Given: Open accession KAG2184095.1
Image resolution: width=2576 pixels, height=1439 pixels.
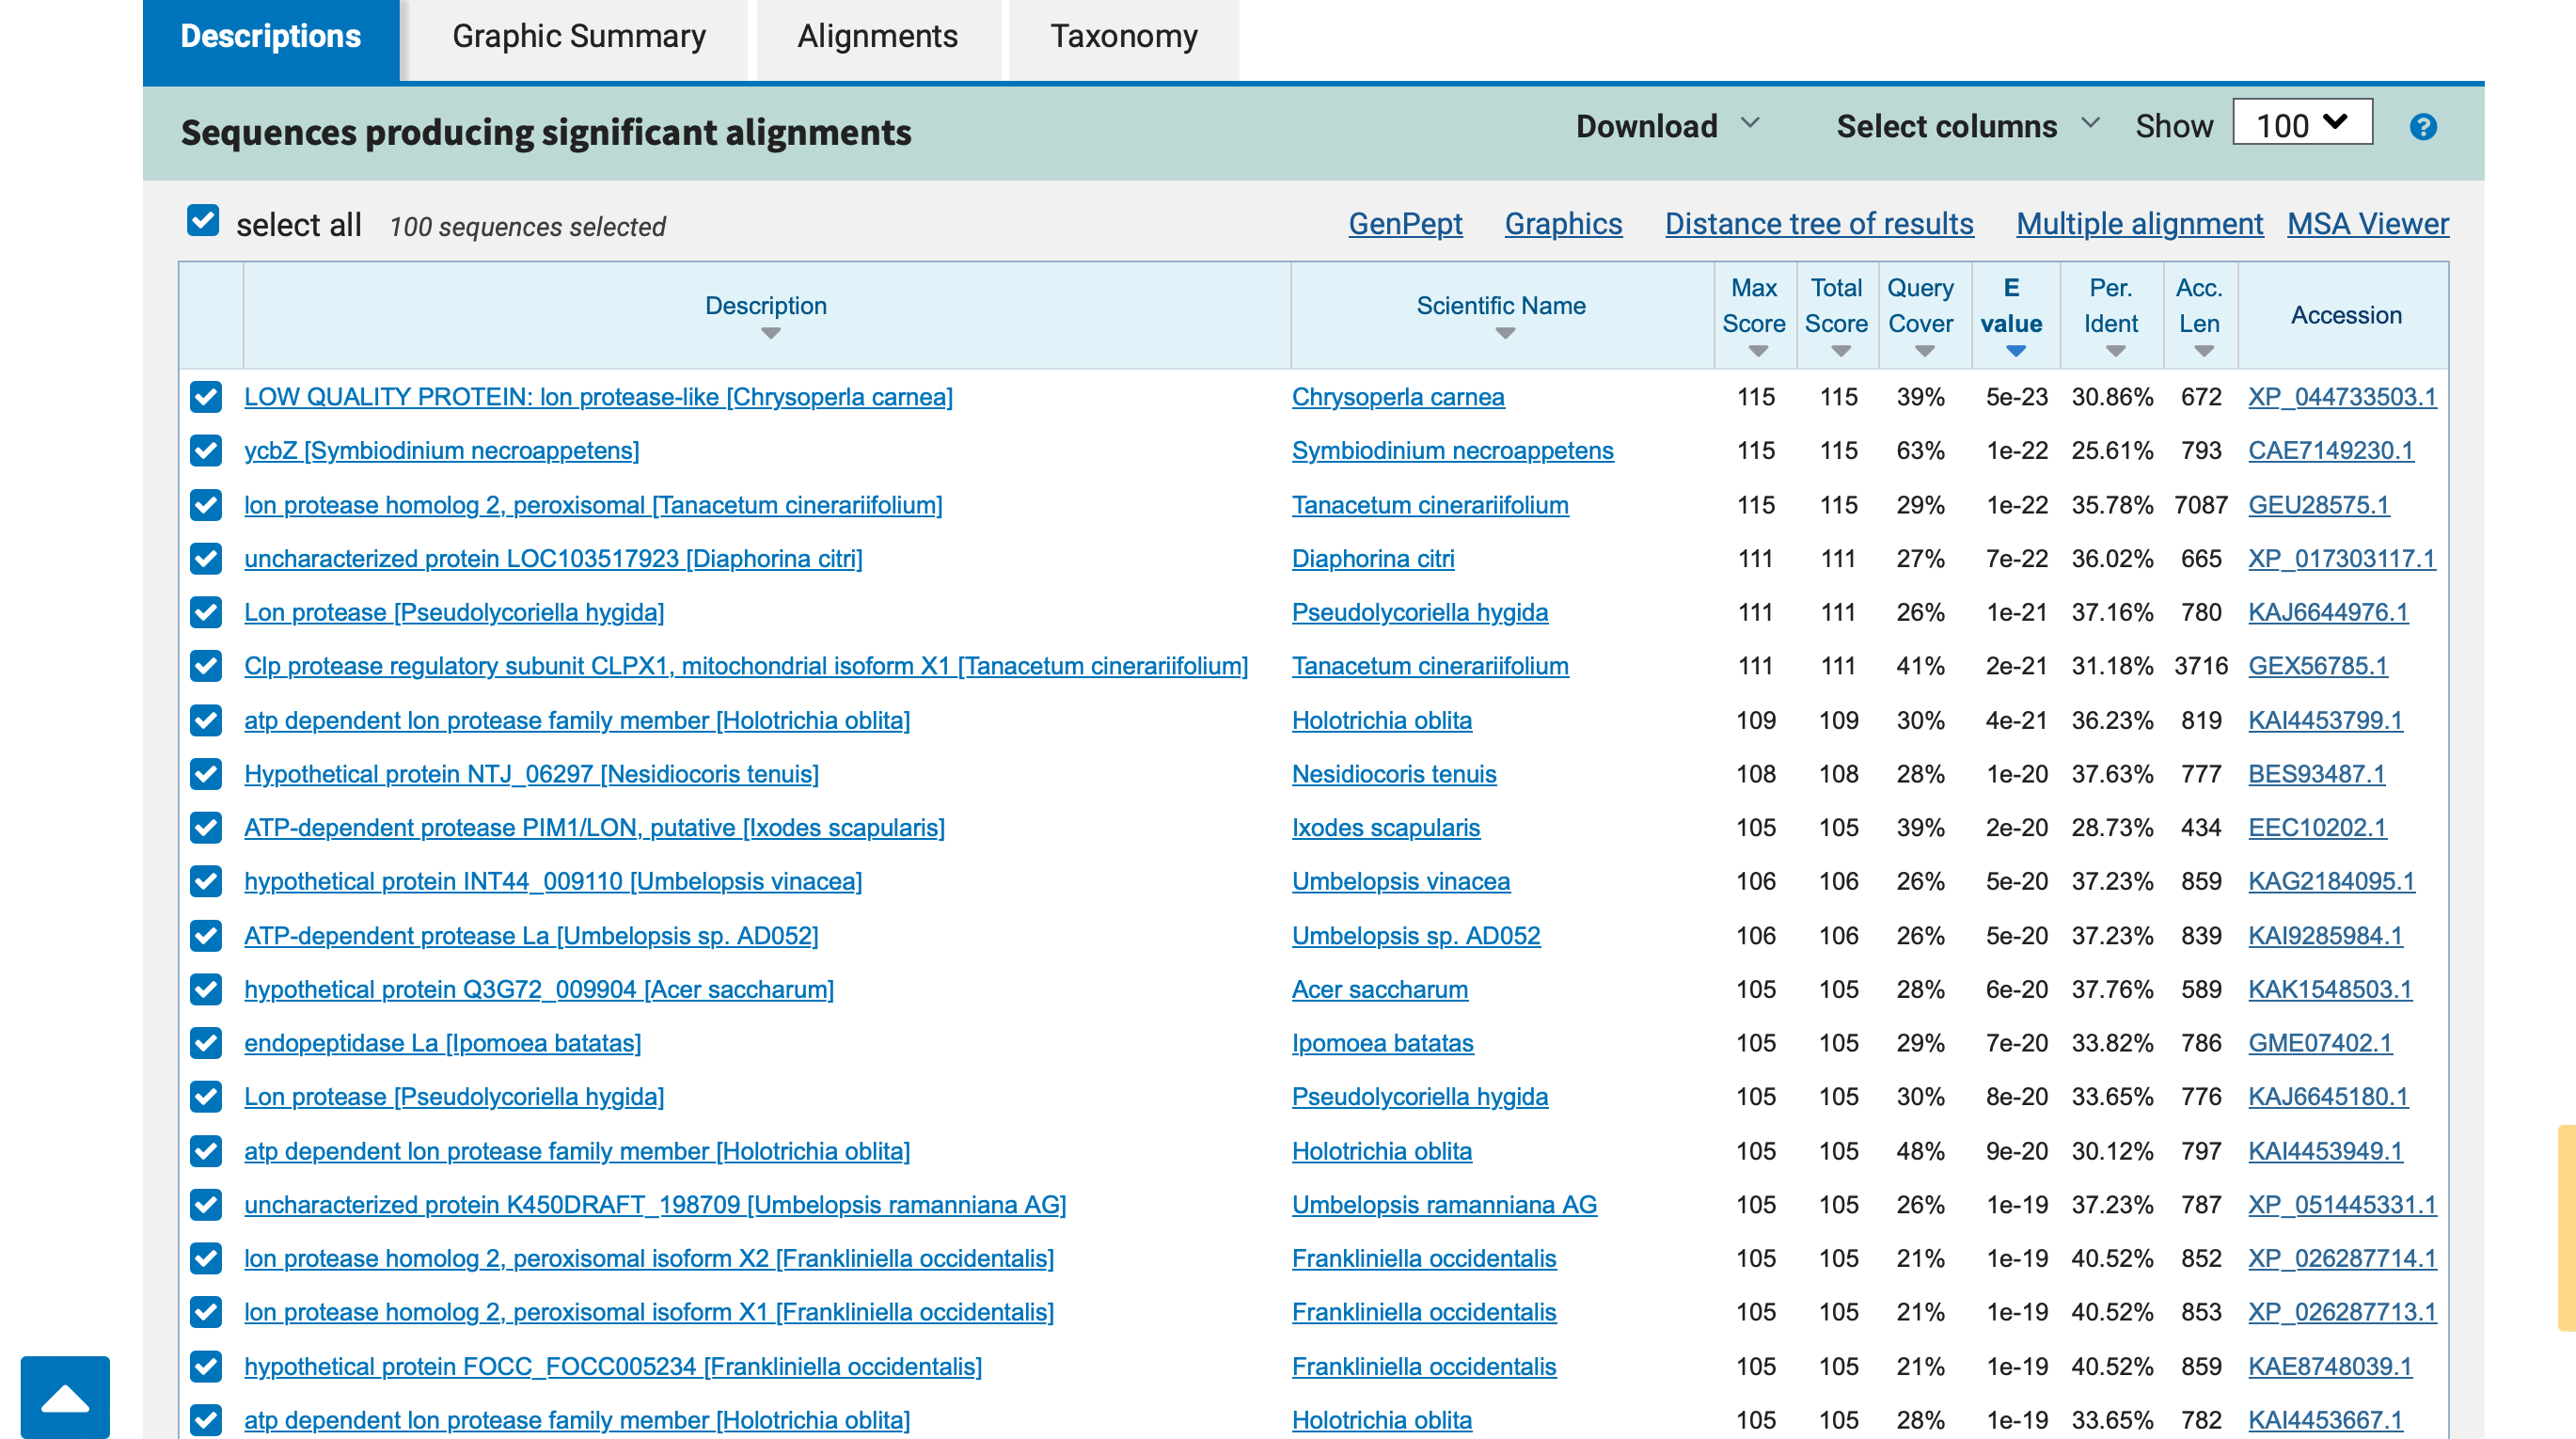Looking at the screenshot, I should 2331,881.
